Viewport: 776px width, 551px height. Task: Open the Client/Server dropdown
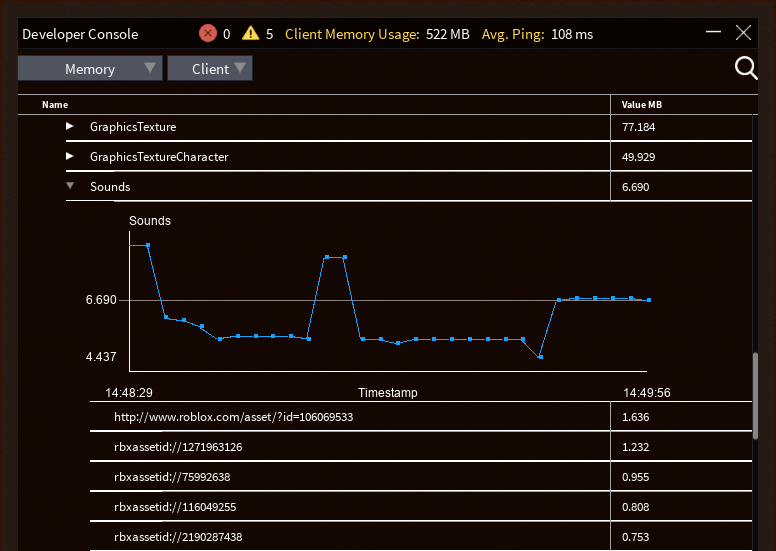[x=210, y=68]
